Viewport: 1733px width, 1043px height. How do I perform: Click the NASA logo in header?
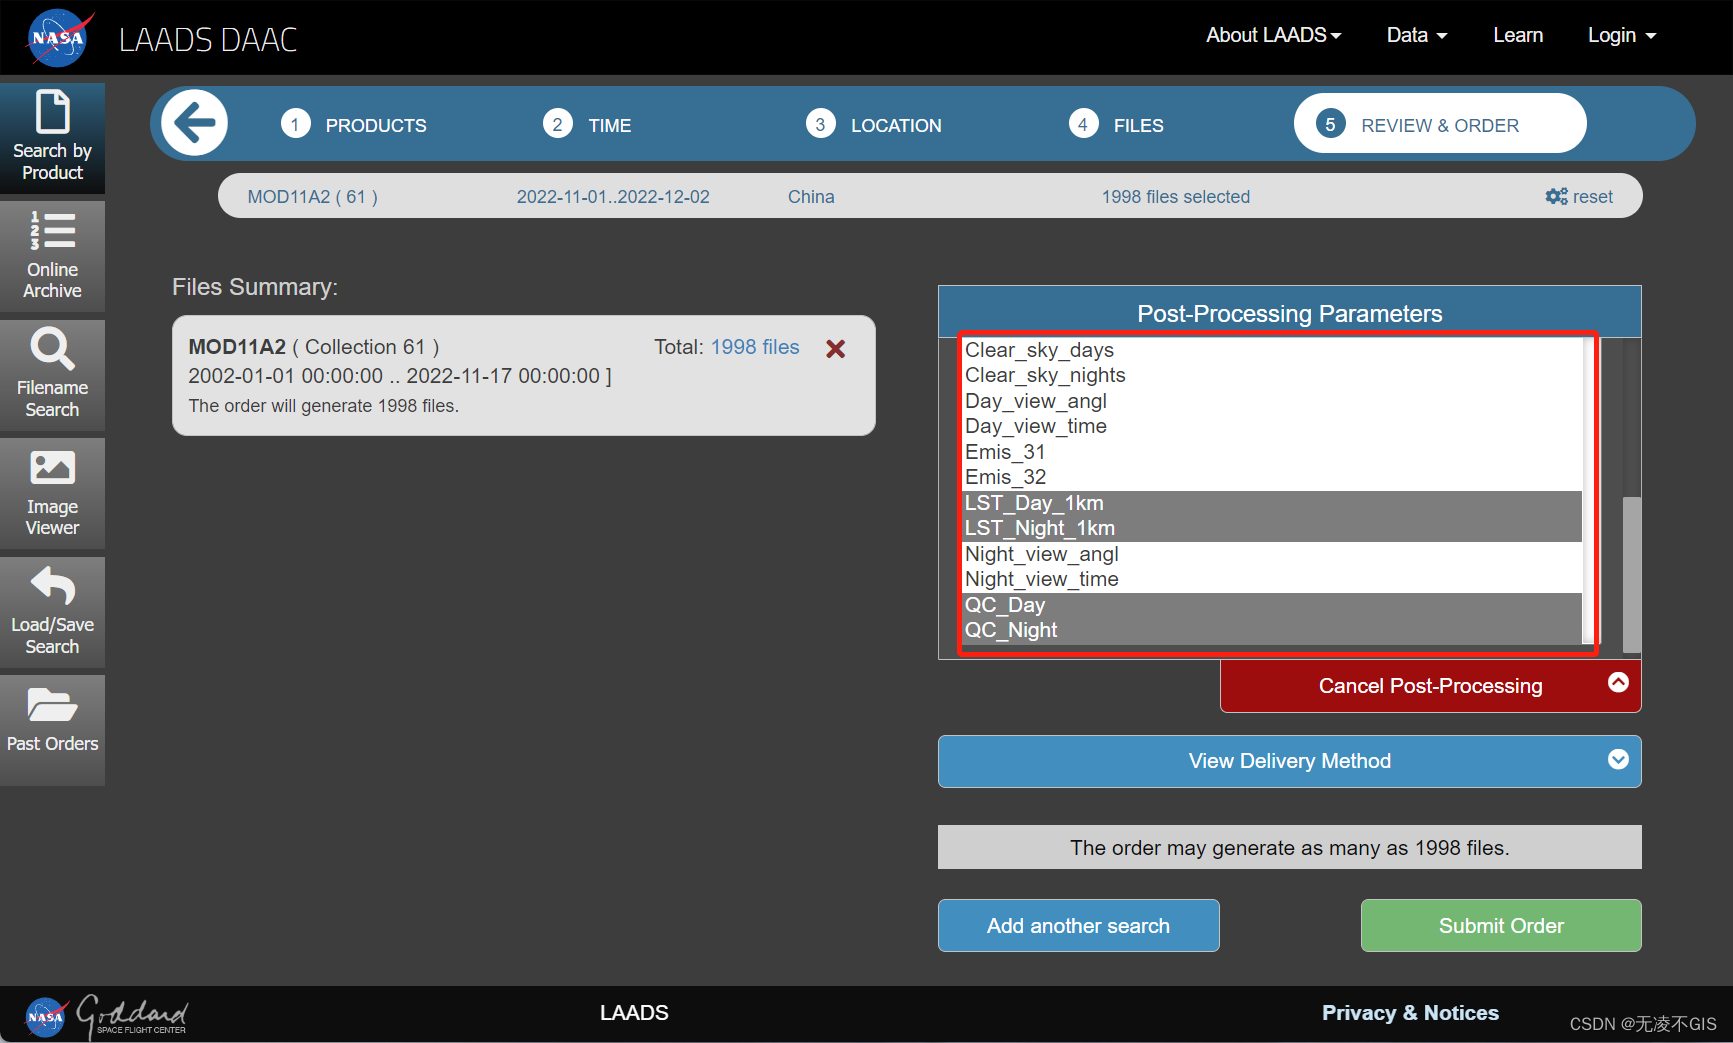click(x=60, y=37)
